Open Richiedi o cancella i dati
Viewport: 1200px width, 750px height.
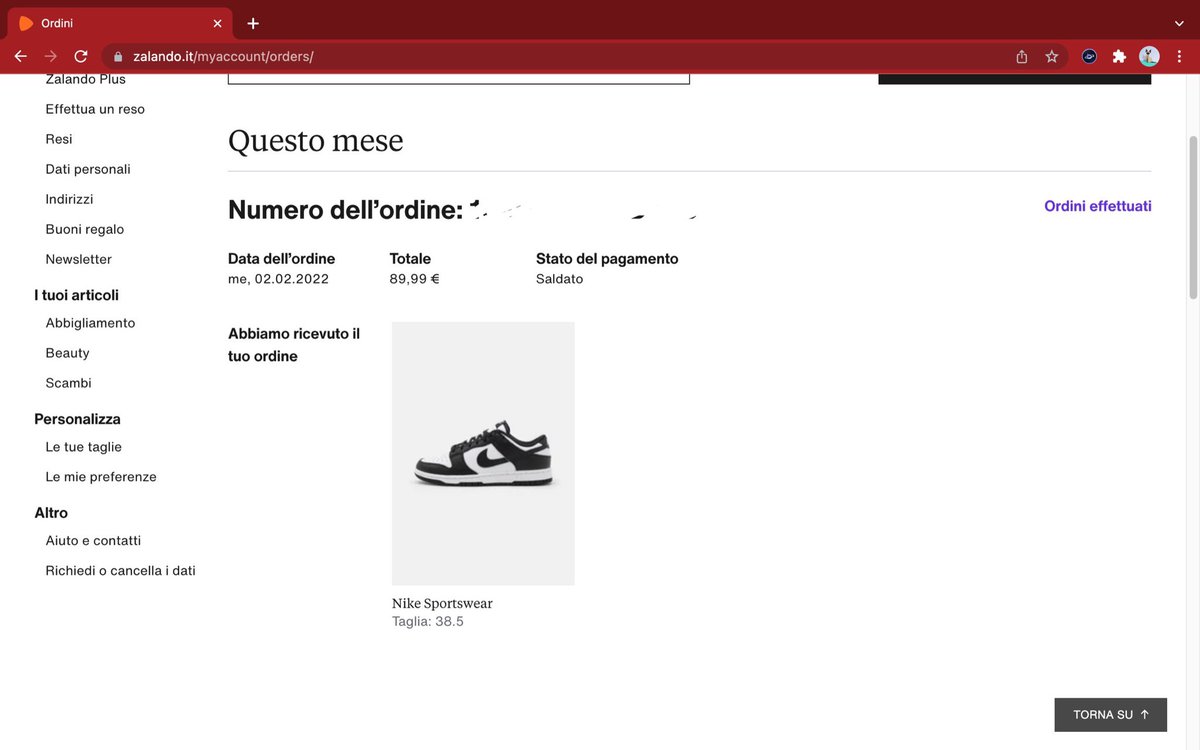pos(121,571)
